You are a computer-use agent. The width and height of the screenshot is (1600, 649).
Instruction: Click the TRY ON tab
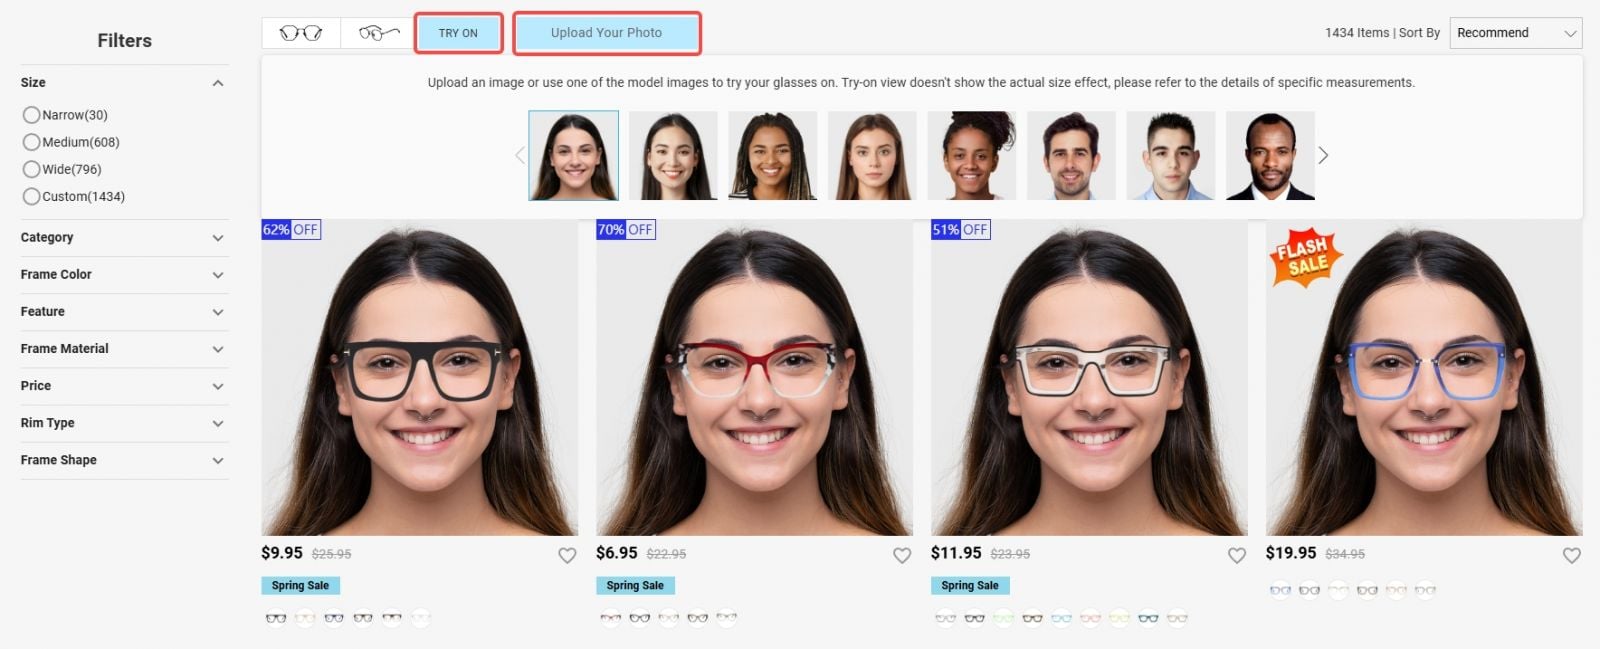tap(458, 33)
